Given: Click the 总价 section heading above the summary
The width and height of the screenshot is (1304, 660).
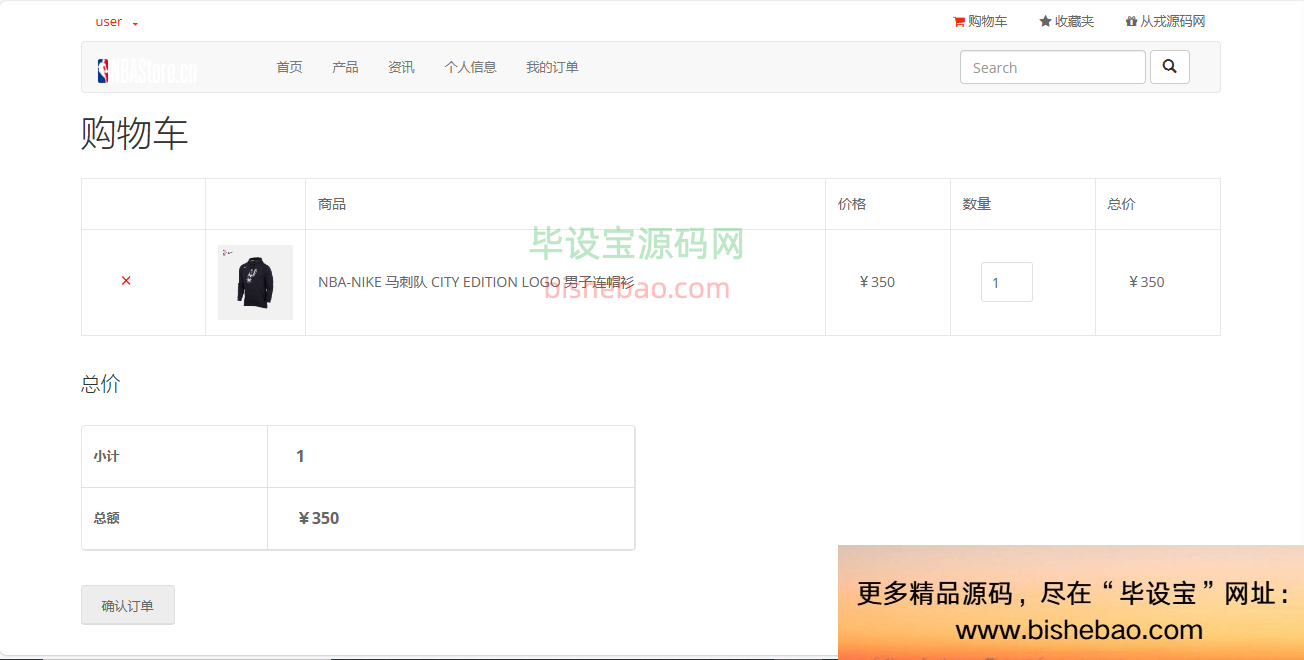Looking at the screenshot, I should click(x=101, y=384).
